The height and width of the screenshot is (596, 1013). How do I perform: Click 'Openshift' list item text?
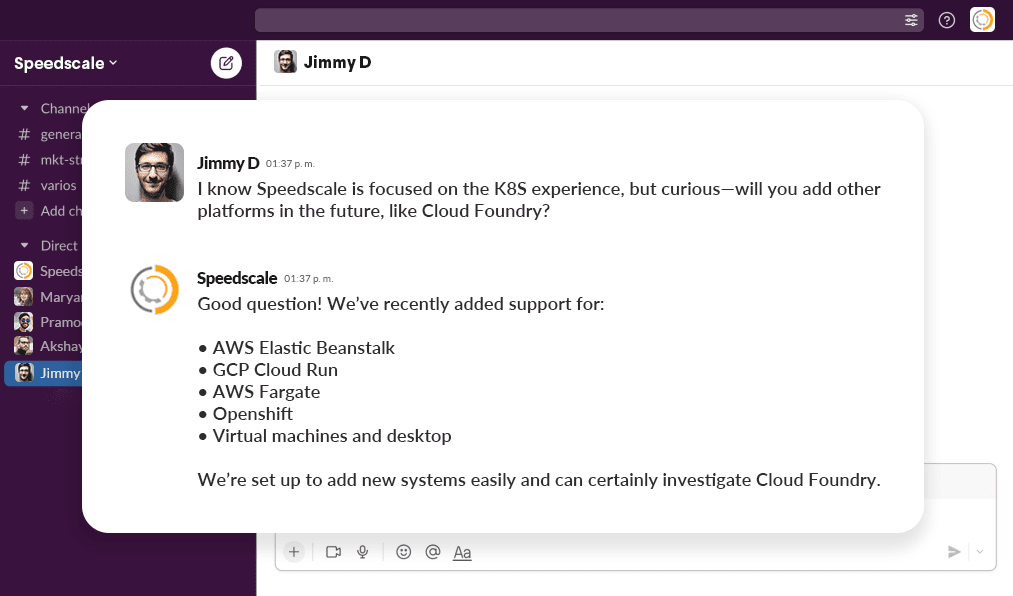click(253, 414)
